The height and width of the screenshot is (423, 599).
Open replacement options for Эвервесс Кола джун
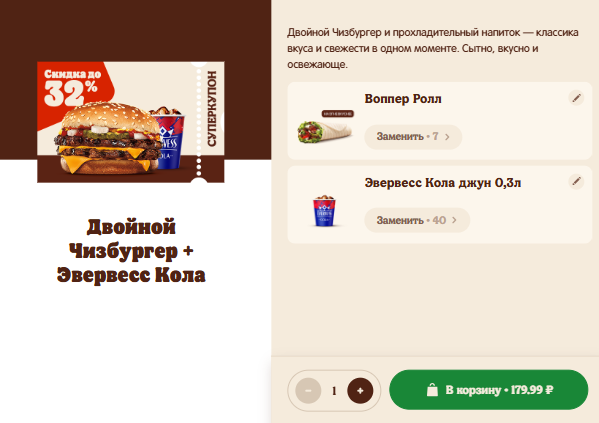tap(417, 220)
